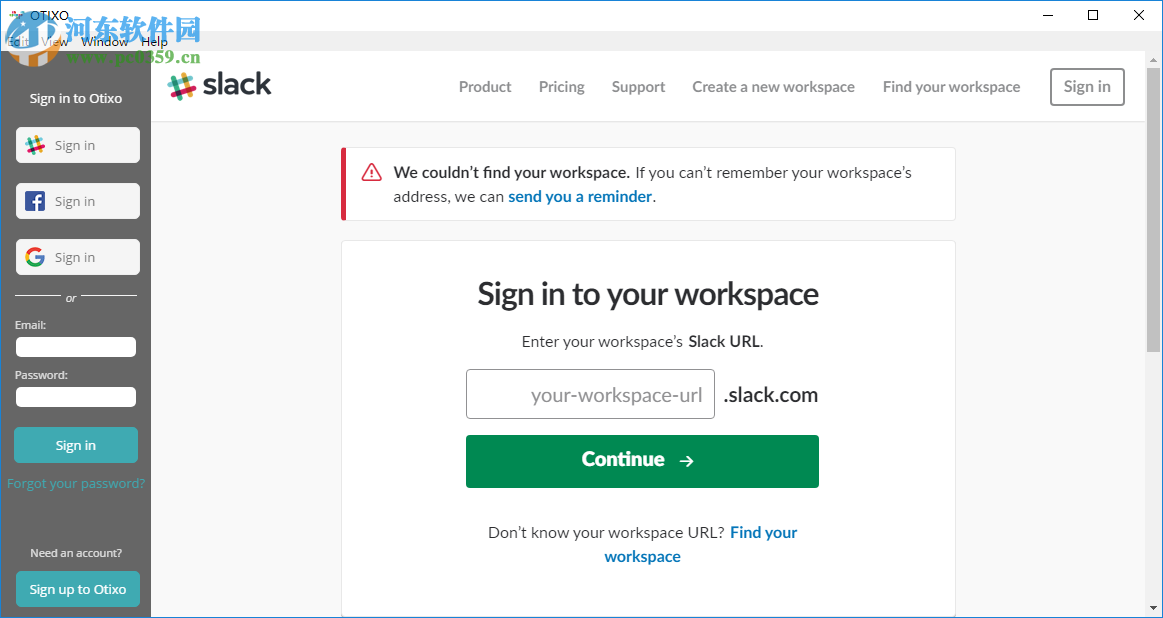1163x618 pixels.
Task: Open the Product navigation item
Action: 485,87
